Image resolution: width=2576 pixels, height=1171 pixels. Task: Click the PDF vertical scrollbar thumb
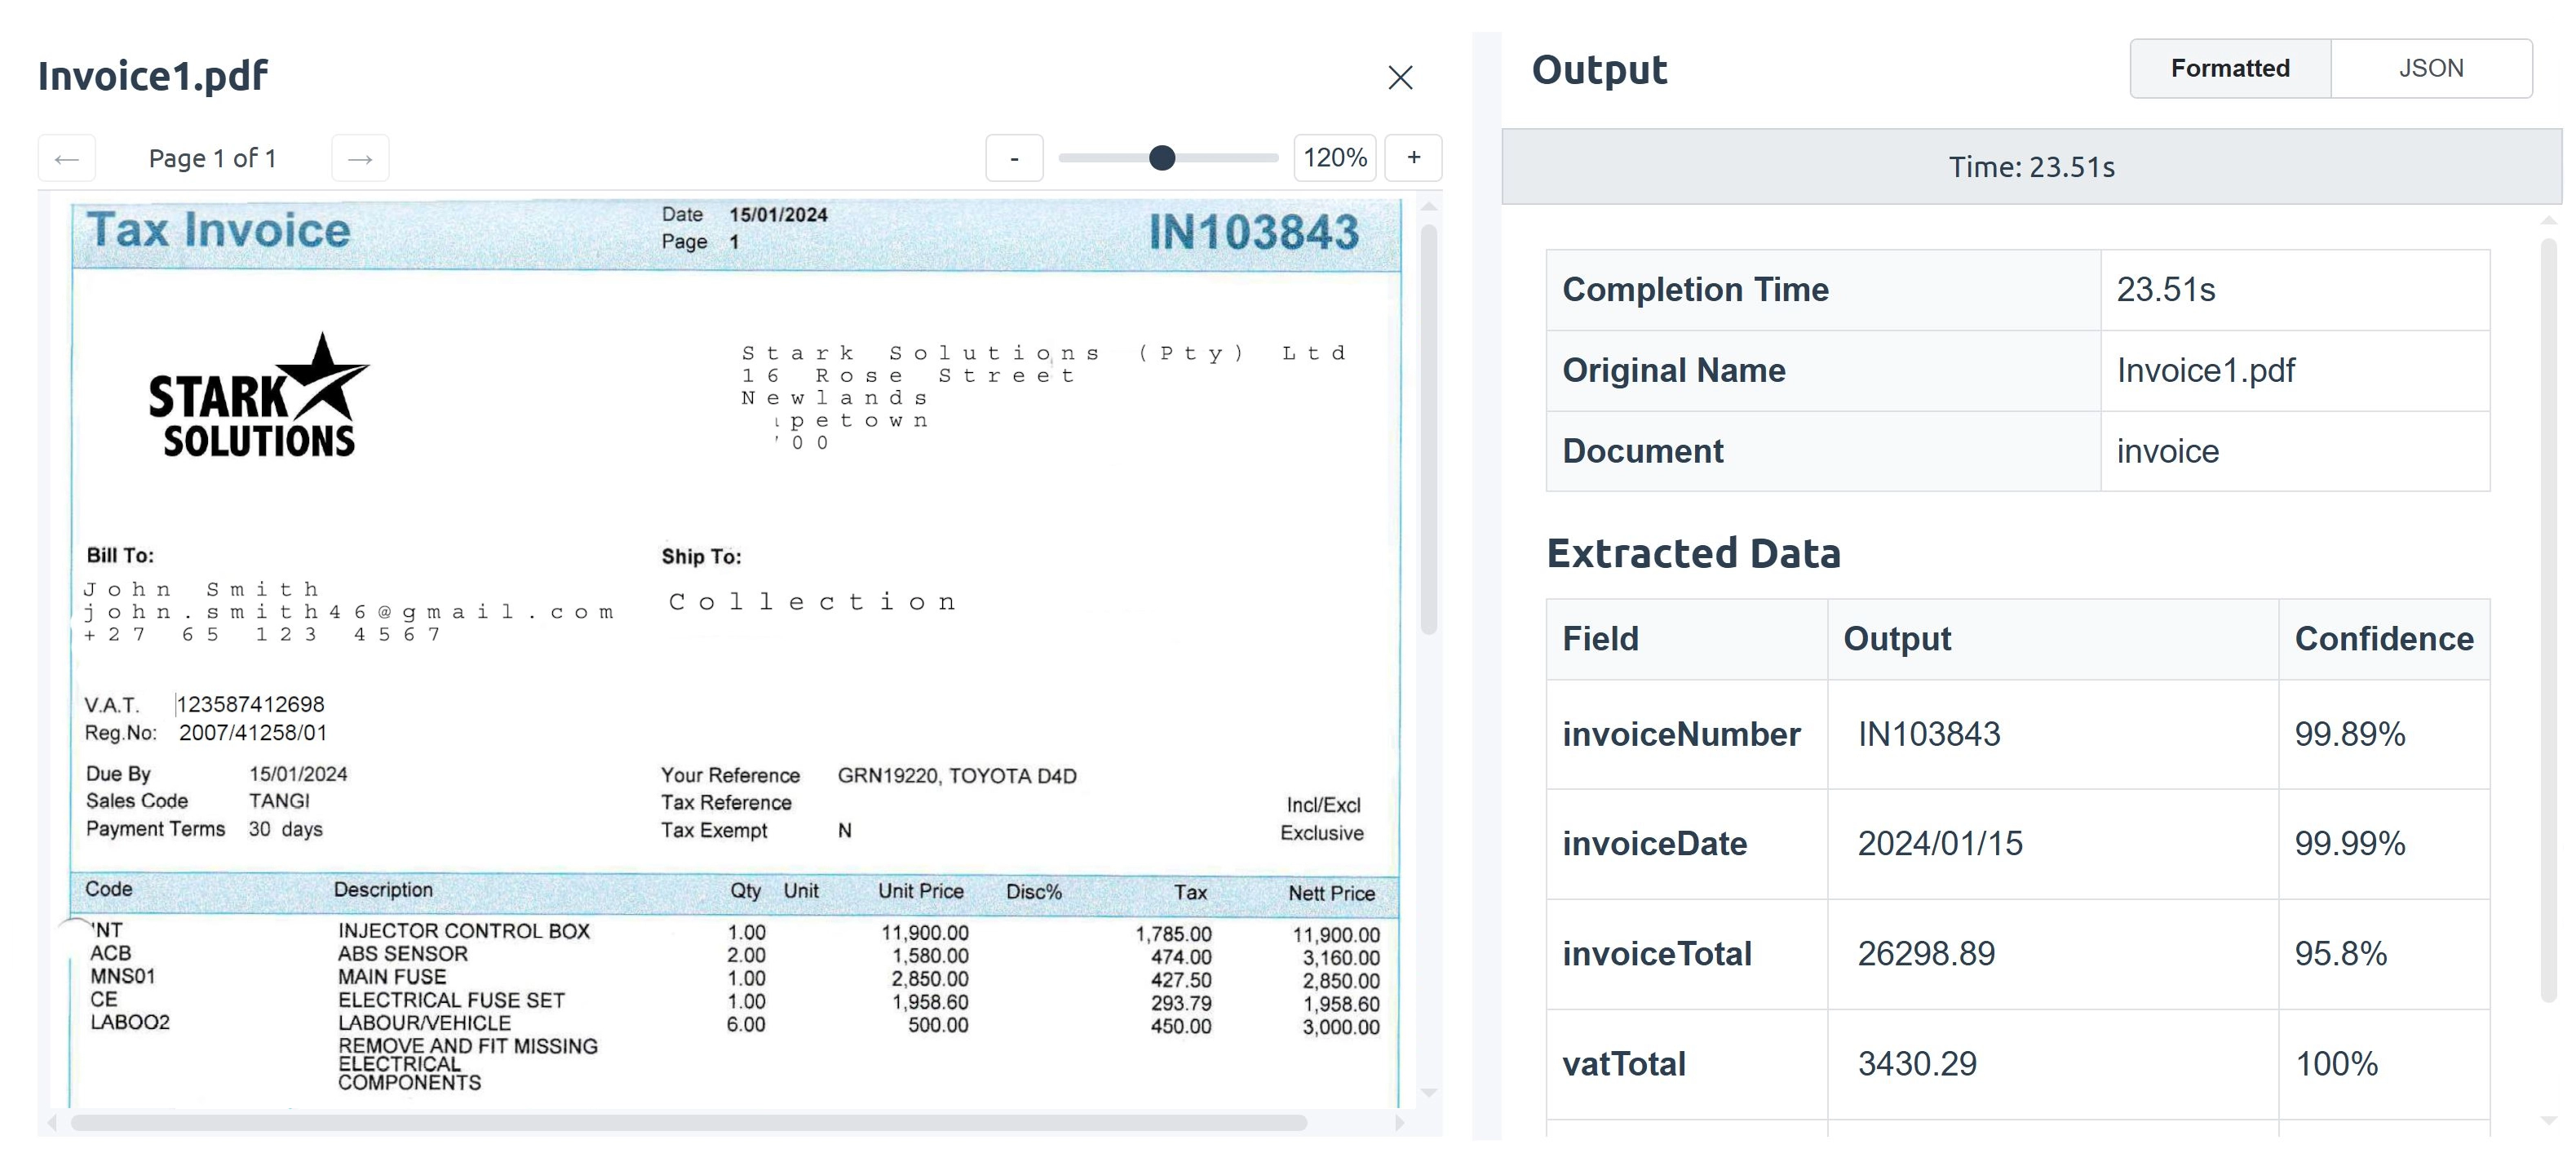[1428, 430]
